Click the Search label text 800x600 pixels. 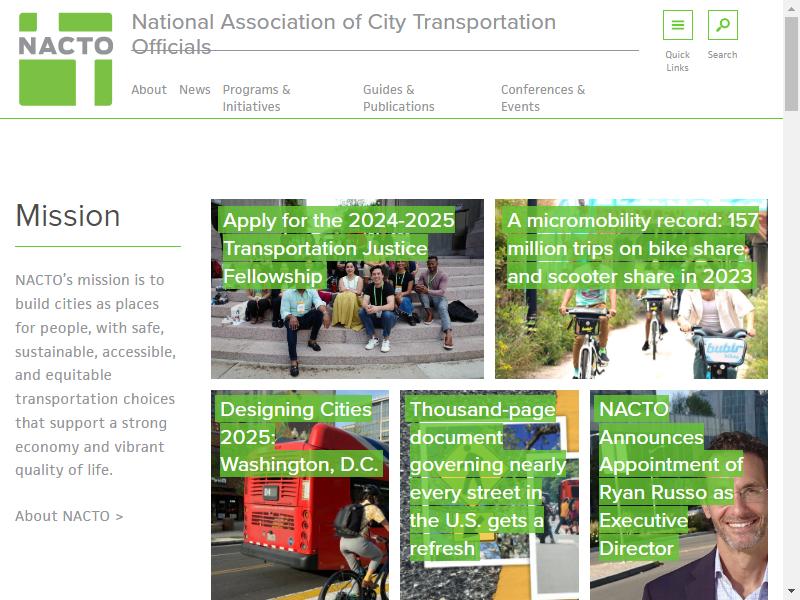pyautogui.click(x=722, y=55)
